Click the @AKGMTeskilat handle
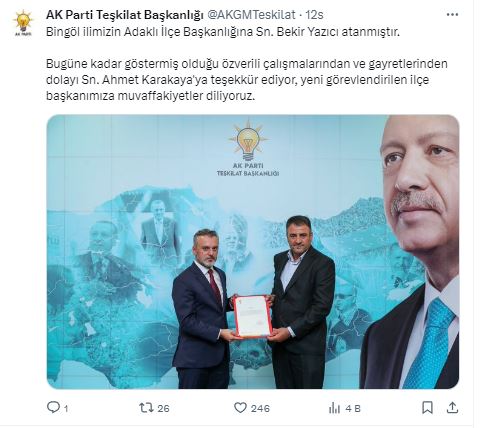The height and width of the screenshot is (428, 483). coord(252,15)
